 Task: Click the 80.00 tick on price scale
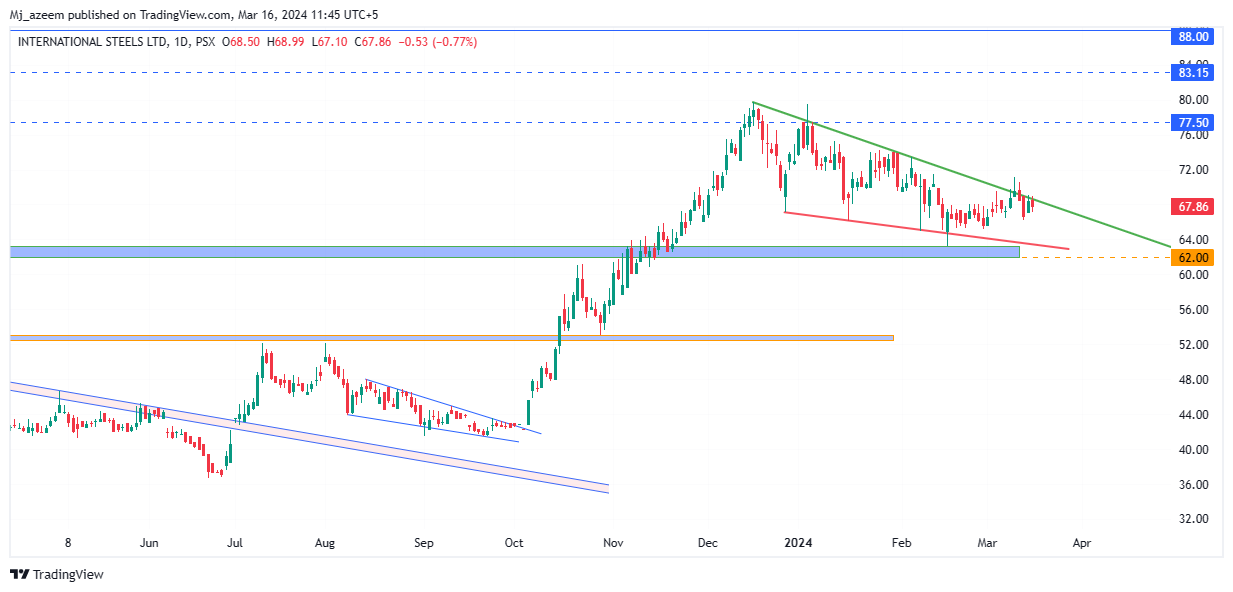[1194, 100]
